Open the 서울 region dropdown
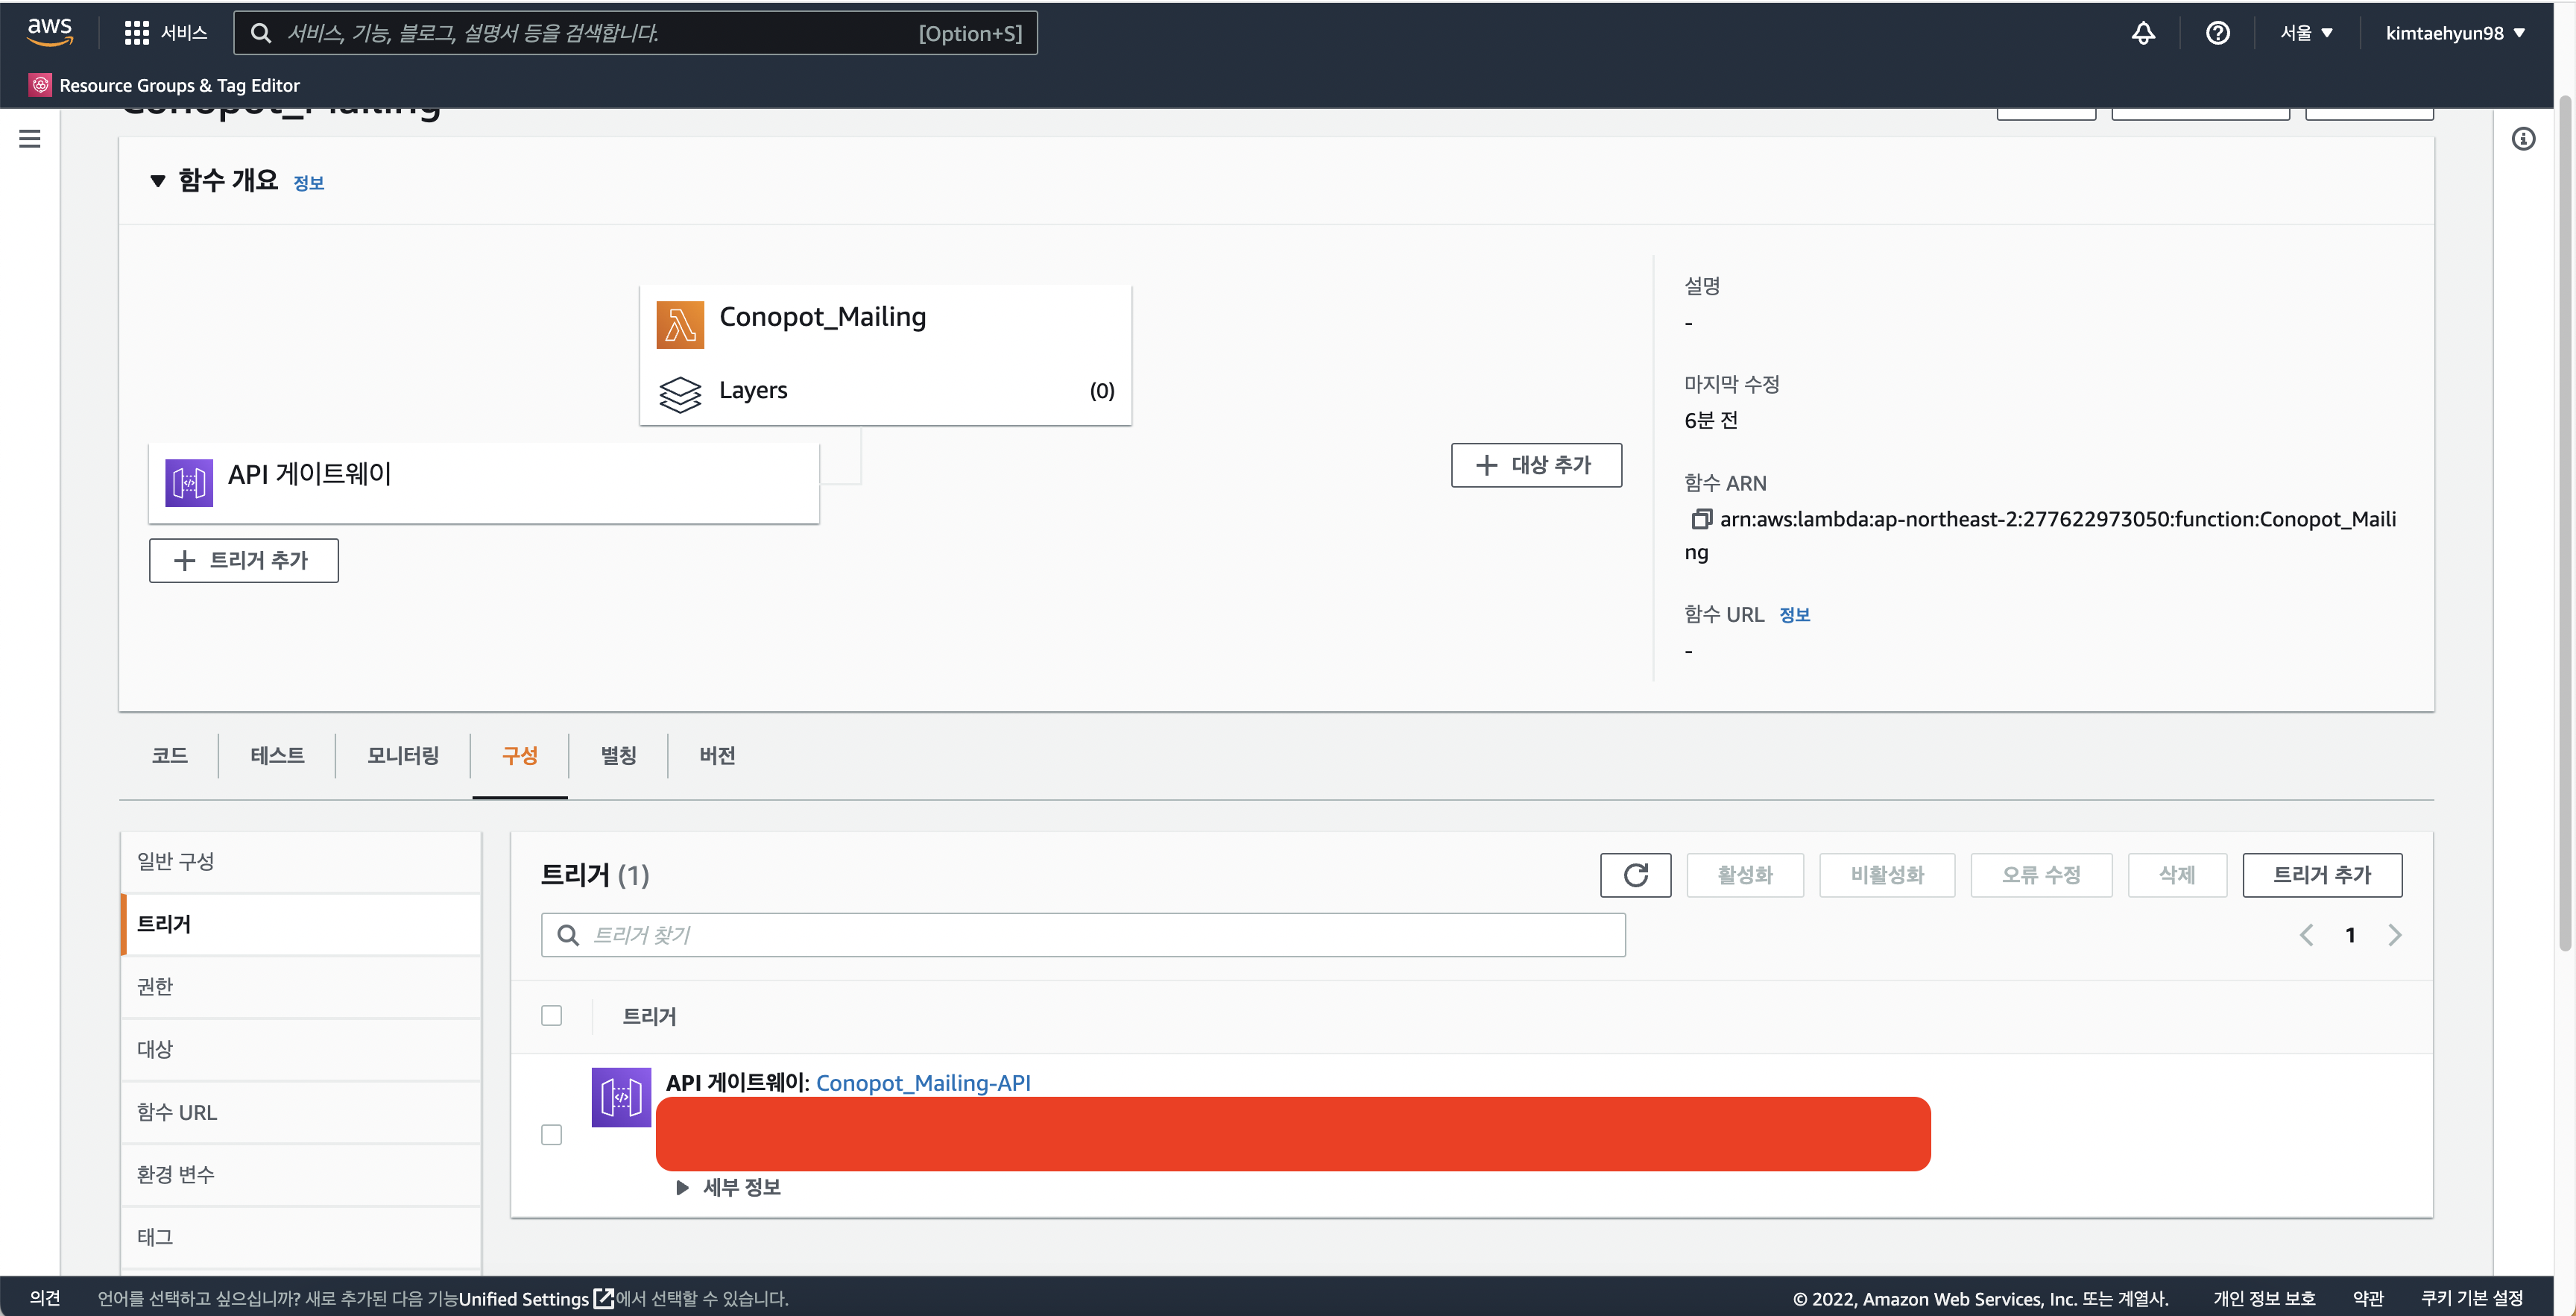Image resolution: width=2576 pixels, height=1316 pixels. click(2306, 33)
